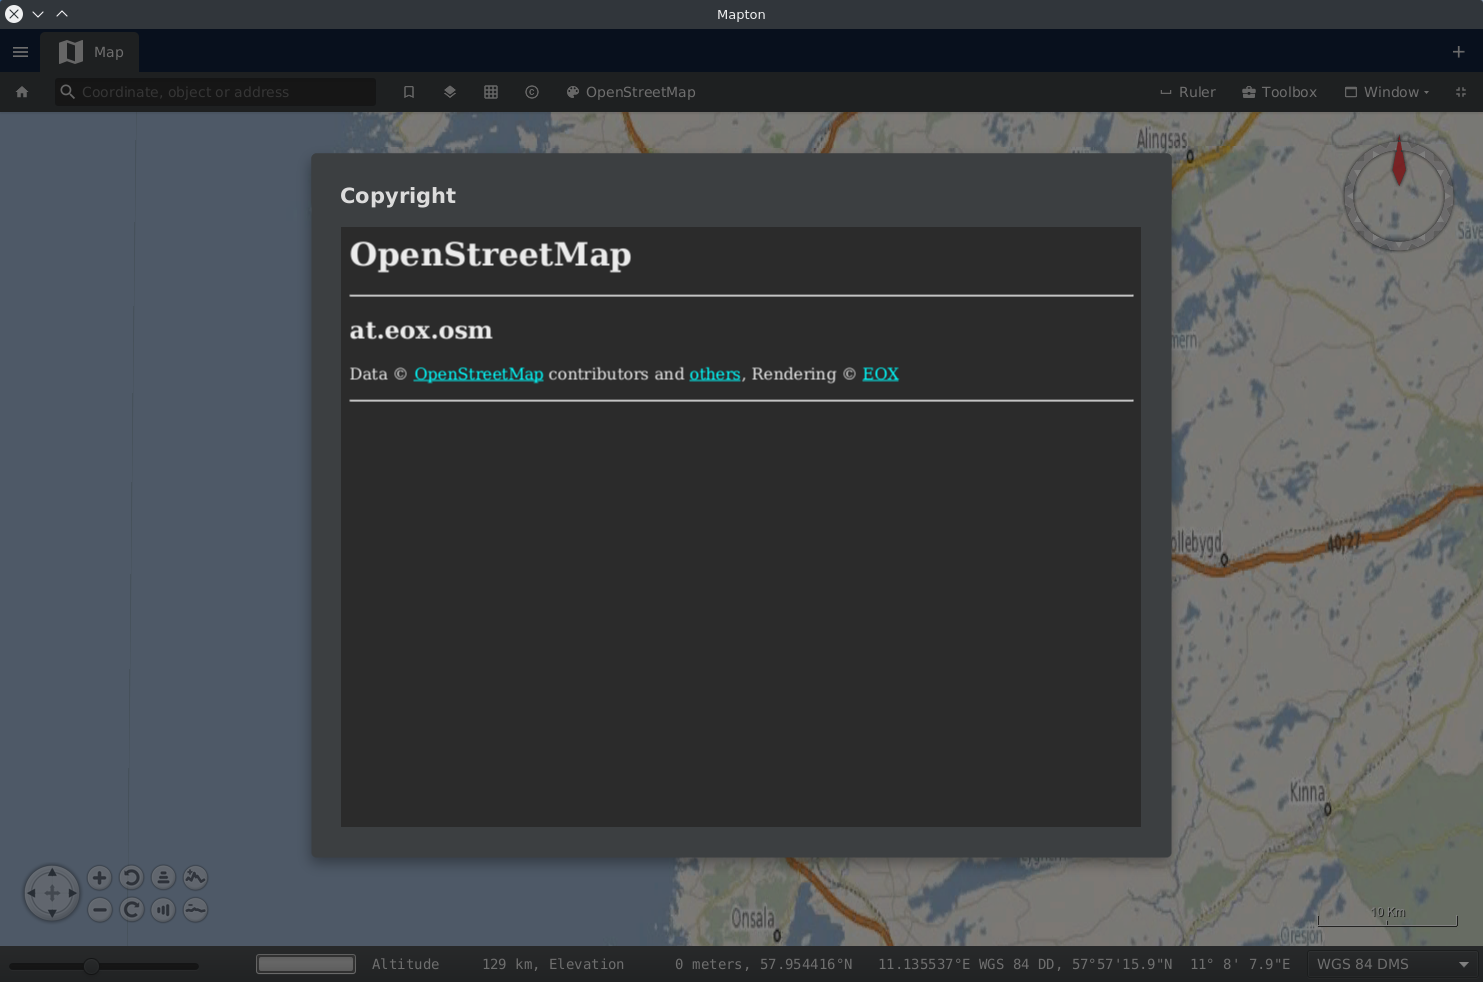Follow the OpenStreetMap hyperlink in Copyright

[x=479, y=374]
